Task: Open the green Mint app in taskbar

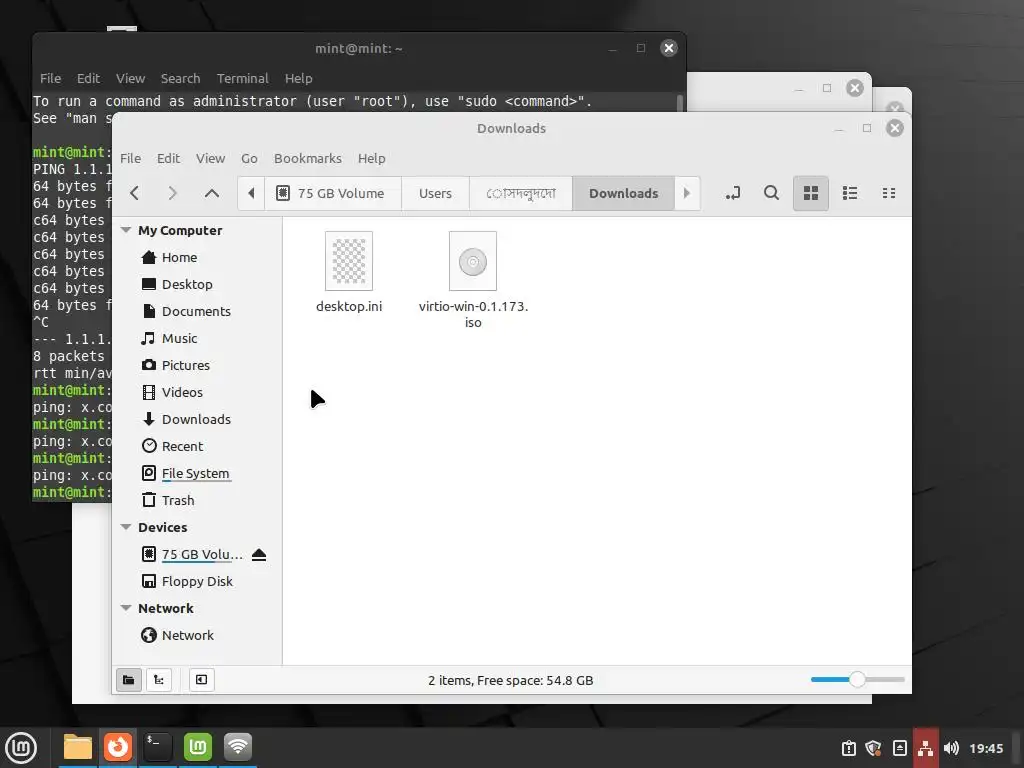Action: (198, 748)
